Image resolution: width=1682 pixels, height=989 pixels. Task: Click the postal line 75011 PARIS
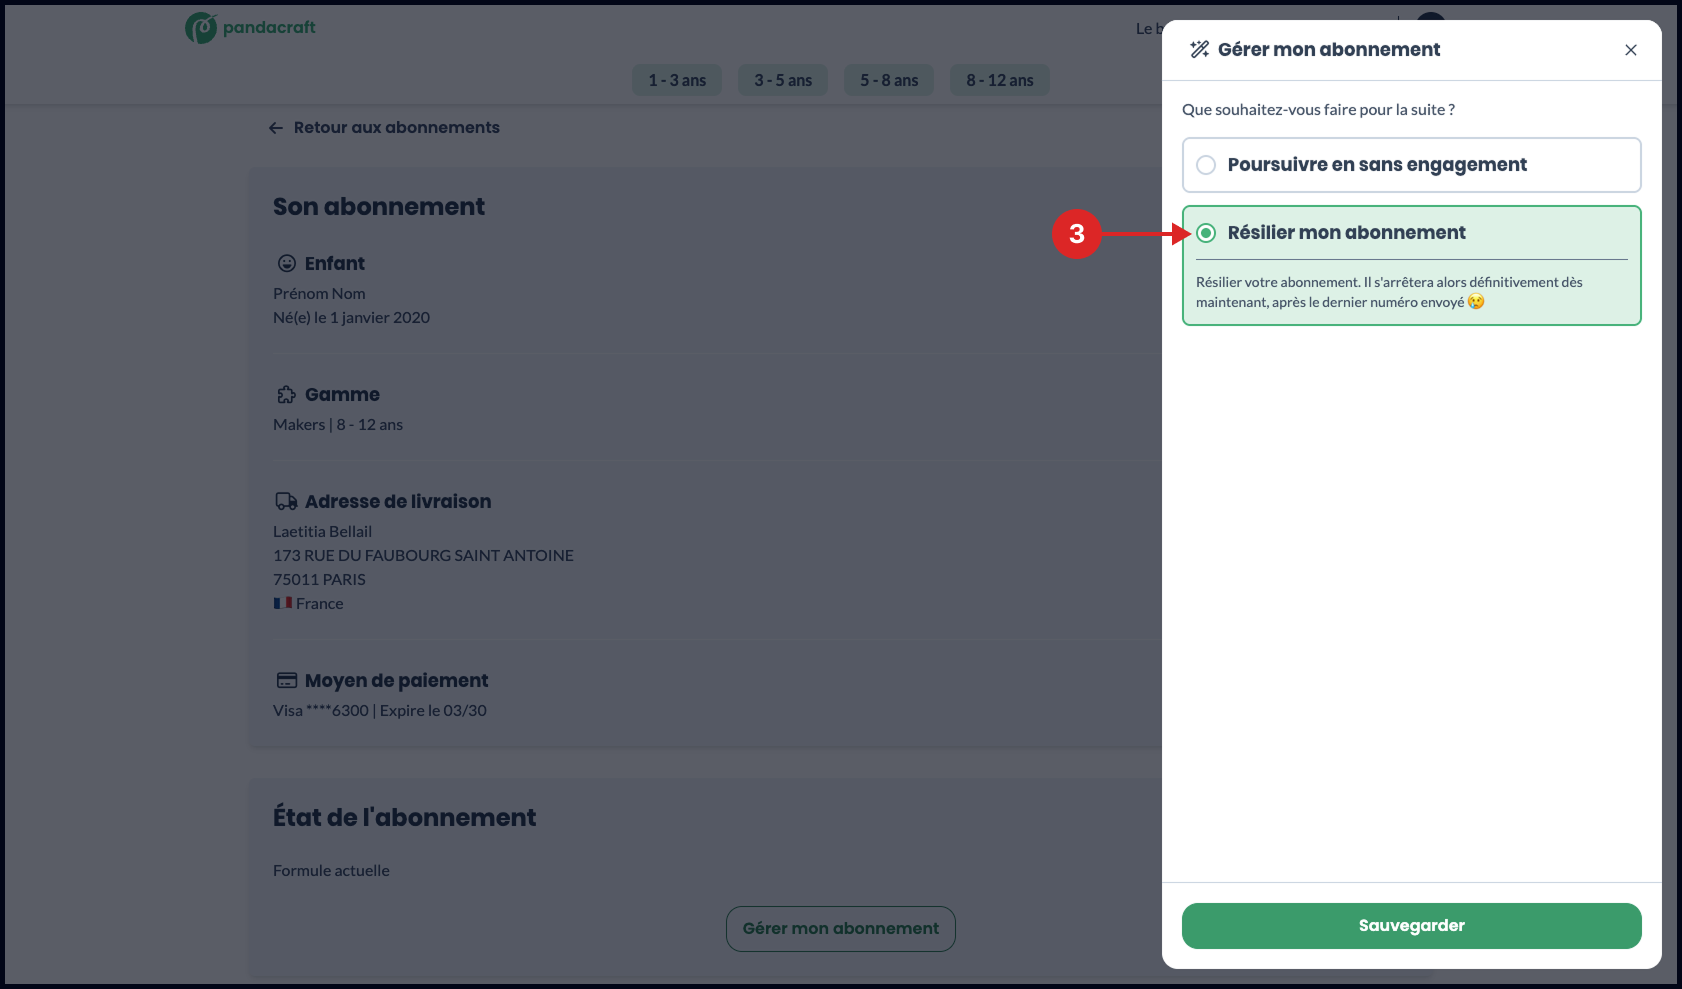[x=319, y=580]
